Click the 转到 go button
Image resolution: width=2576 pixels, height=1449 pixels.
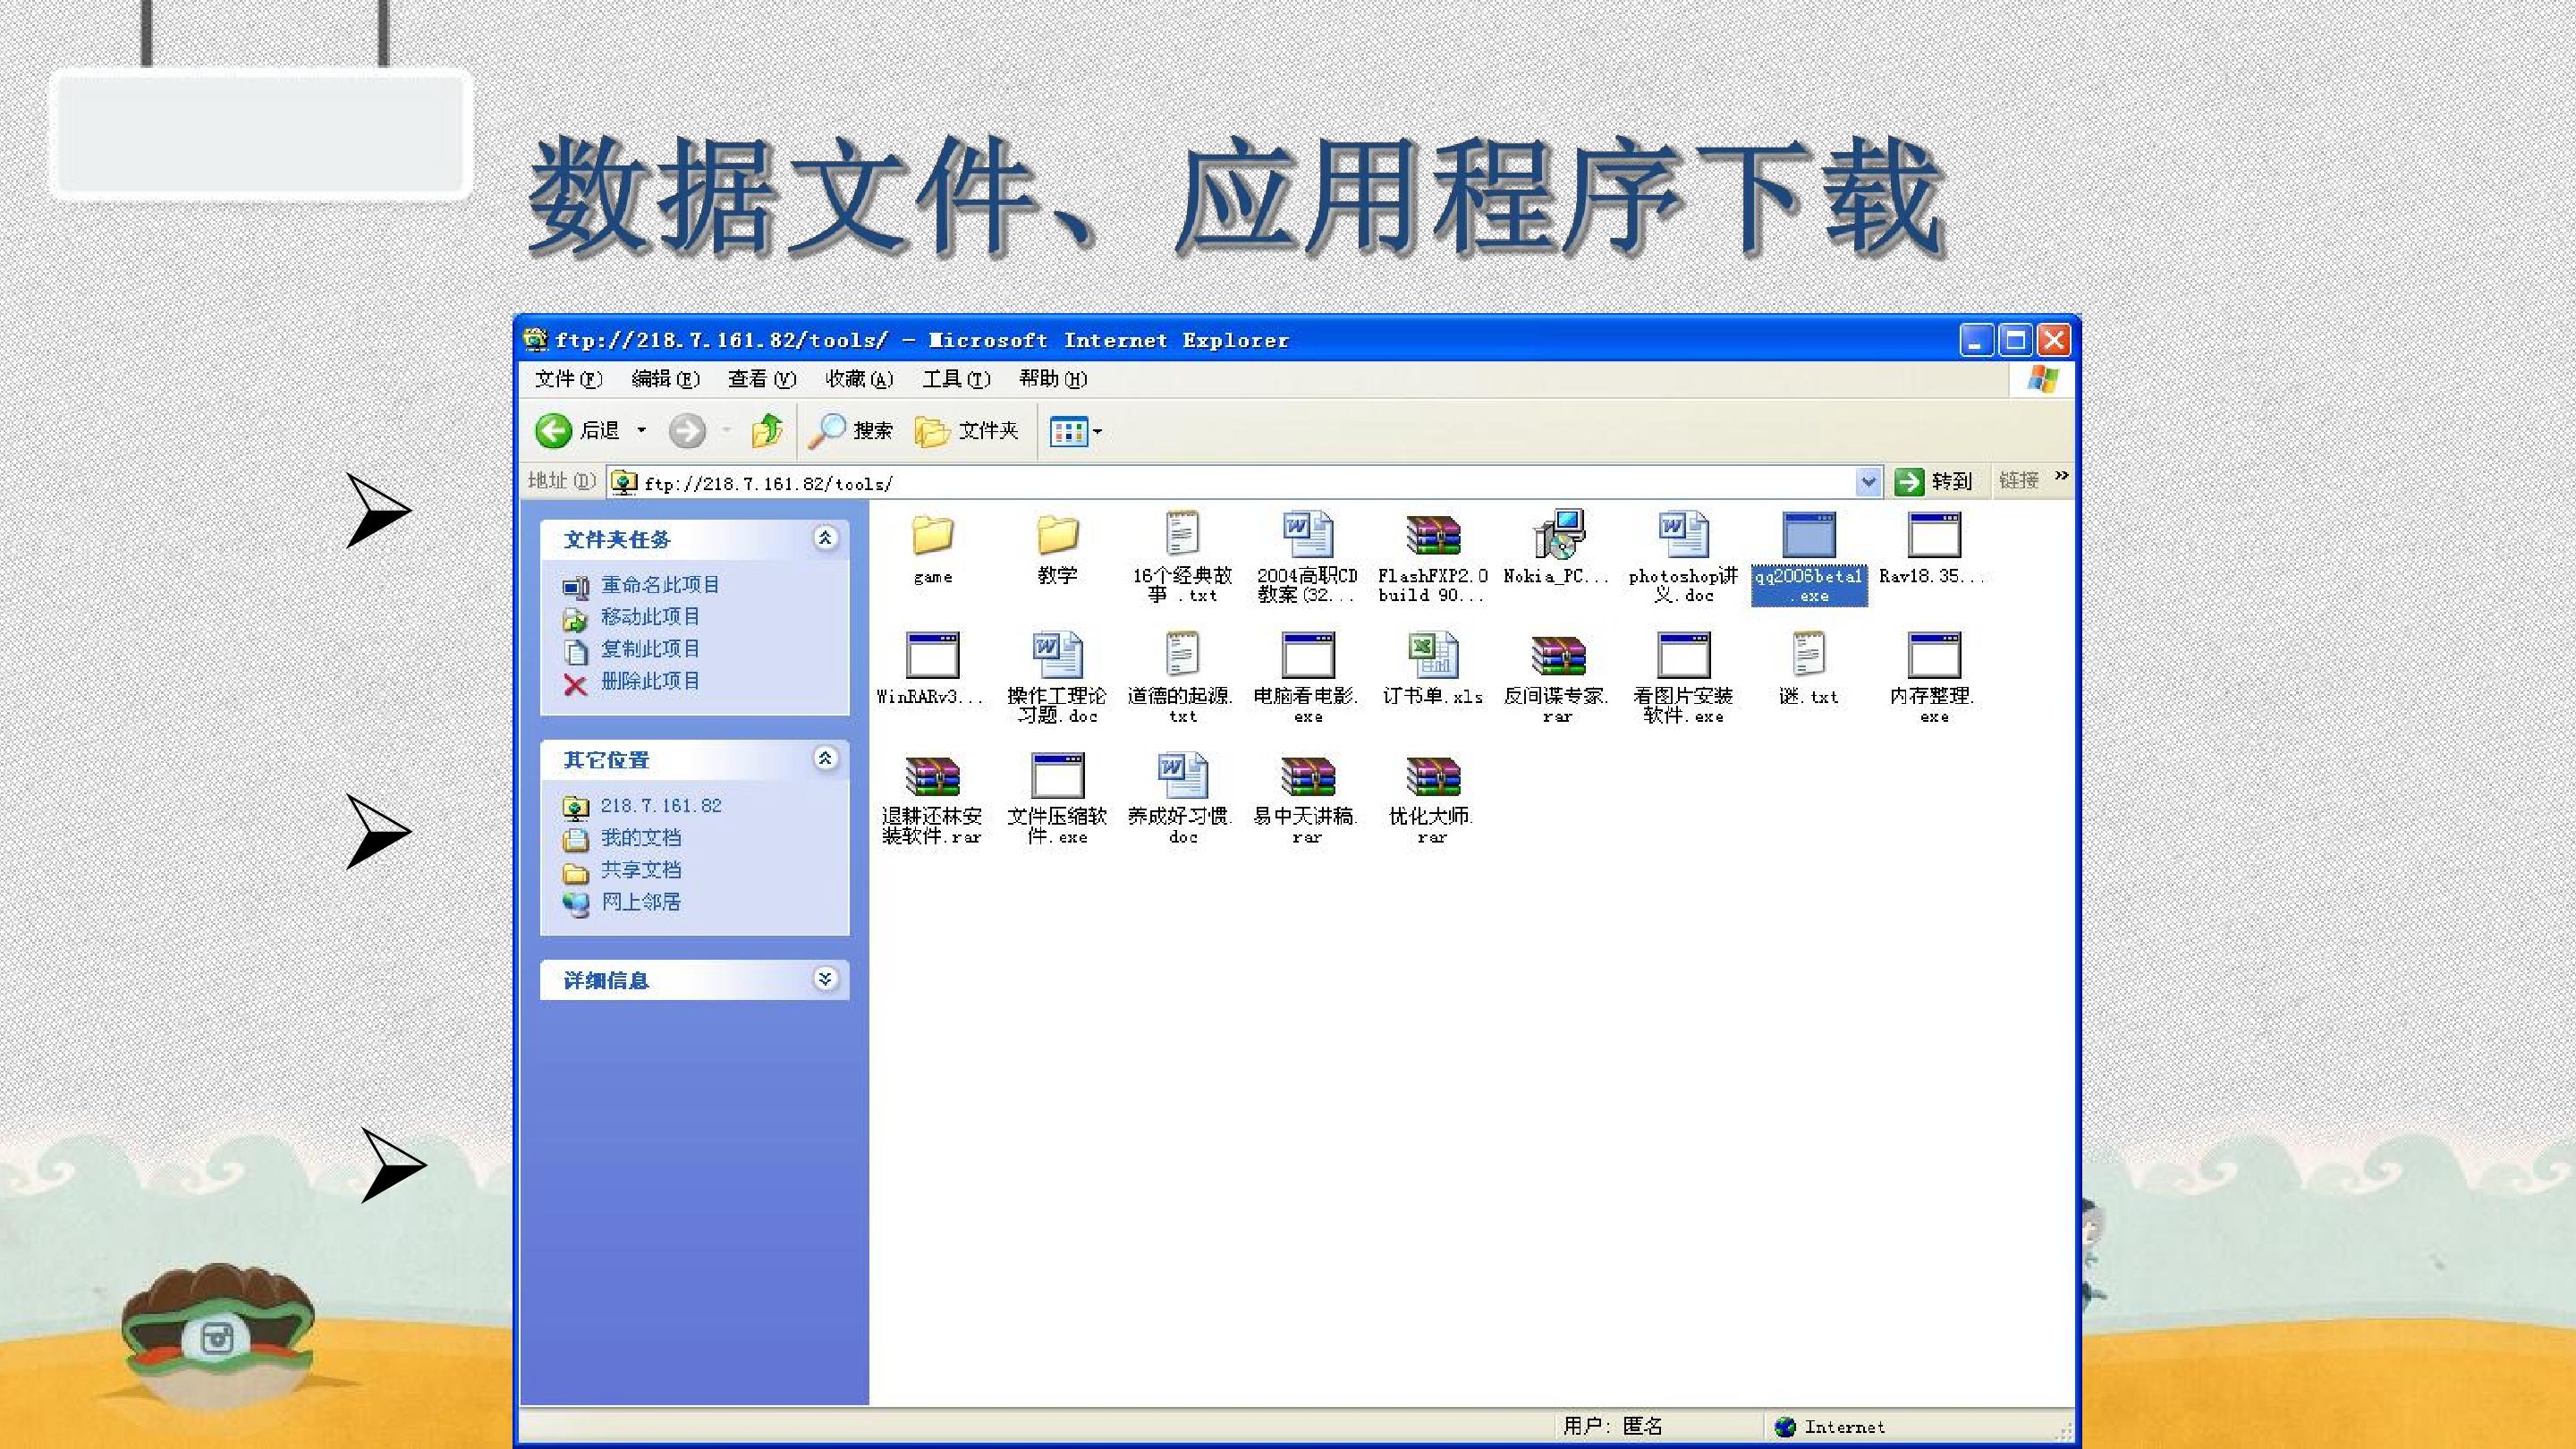click(1934, 482)
